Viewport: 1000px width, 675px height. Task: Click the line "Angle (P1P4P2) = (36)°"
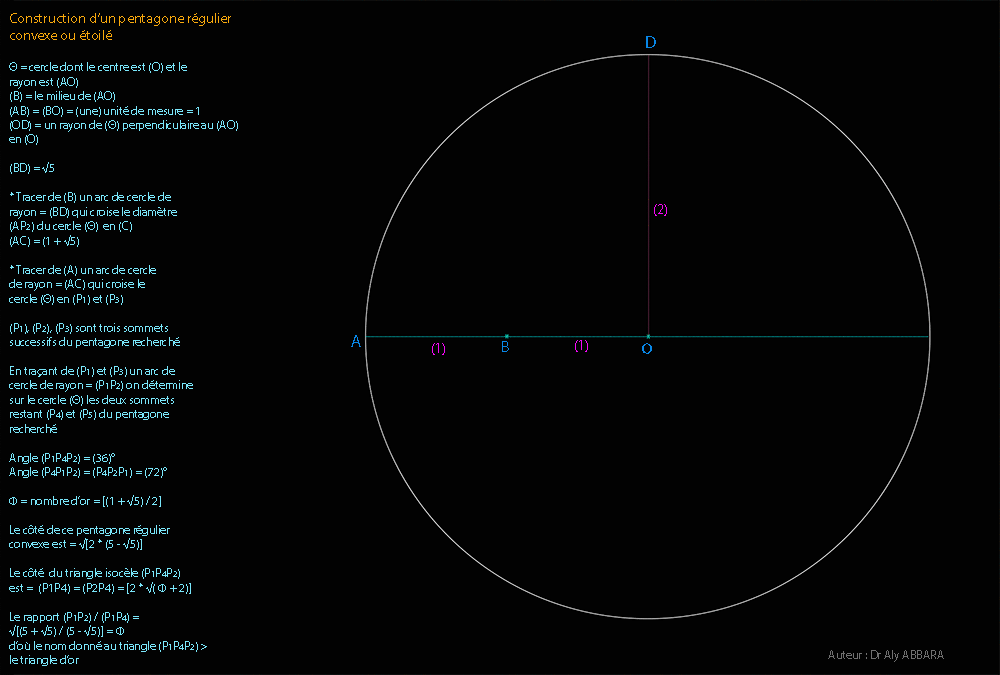62,457
